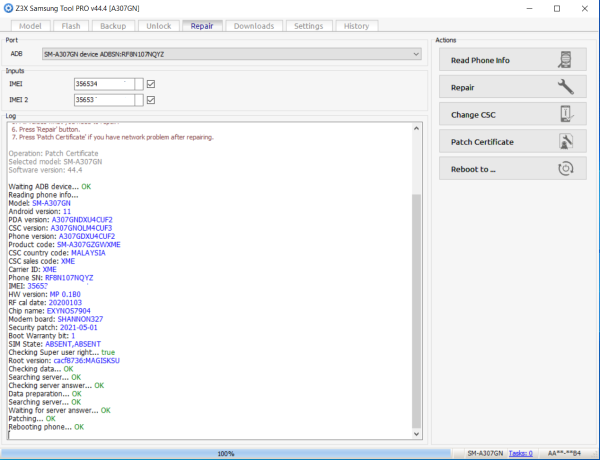Click the IMEI check digit box
Screen dimensions: 600x460
click(x=139, y=84)
